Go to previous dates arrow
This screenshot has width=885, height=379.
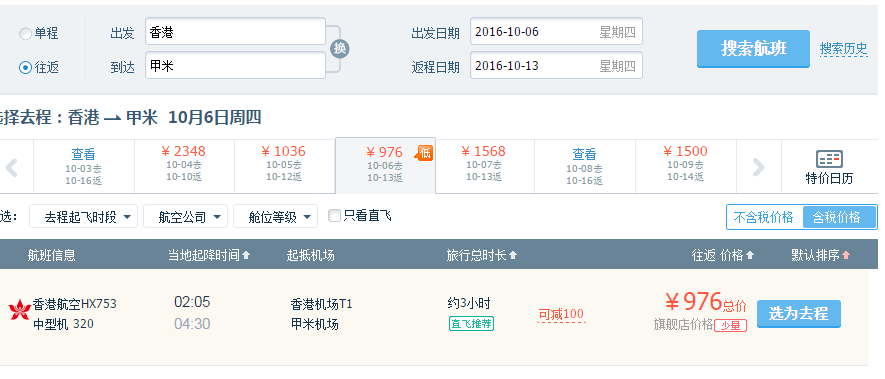(x=12, y=167)
